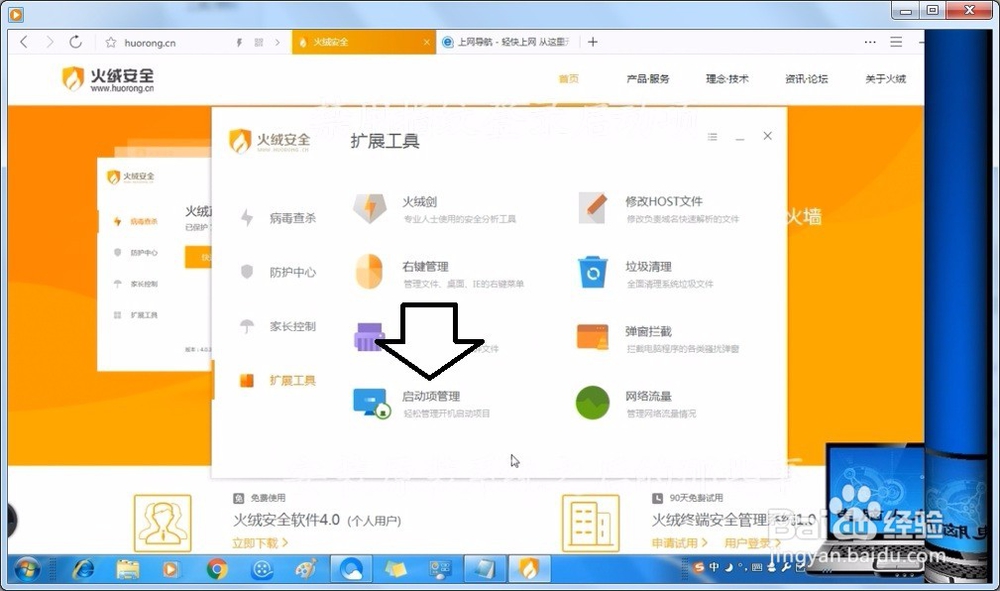The image size is (1000, 591).
Task: Open the browser's more options menu
Action: (870, 42)
